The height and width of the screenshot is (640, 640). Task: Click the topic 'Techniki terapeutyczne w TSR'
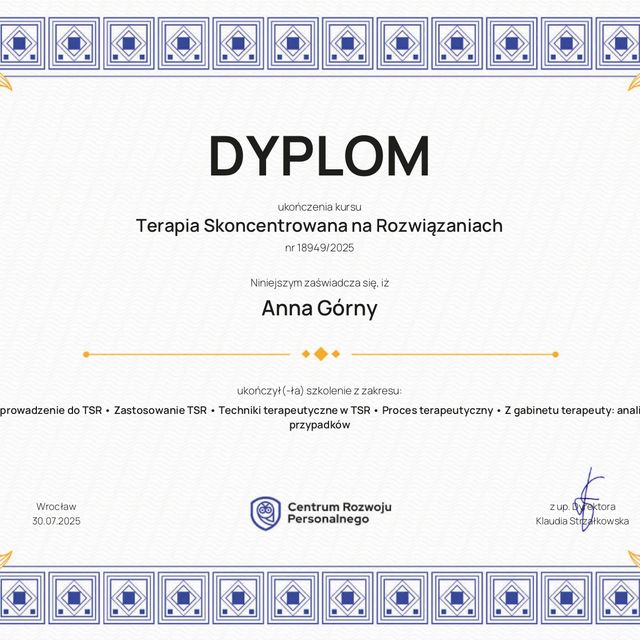pos(294,410)
